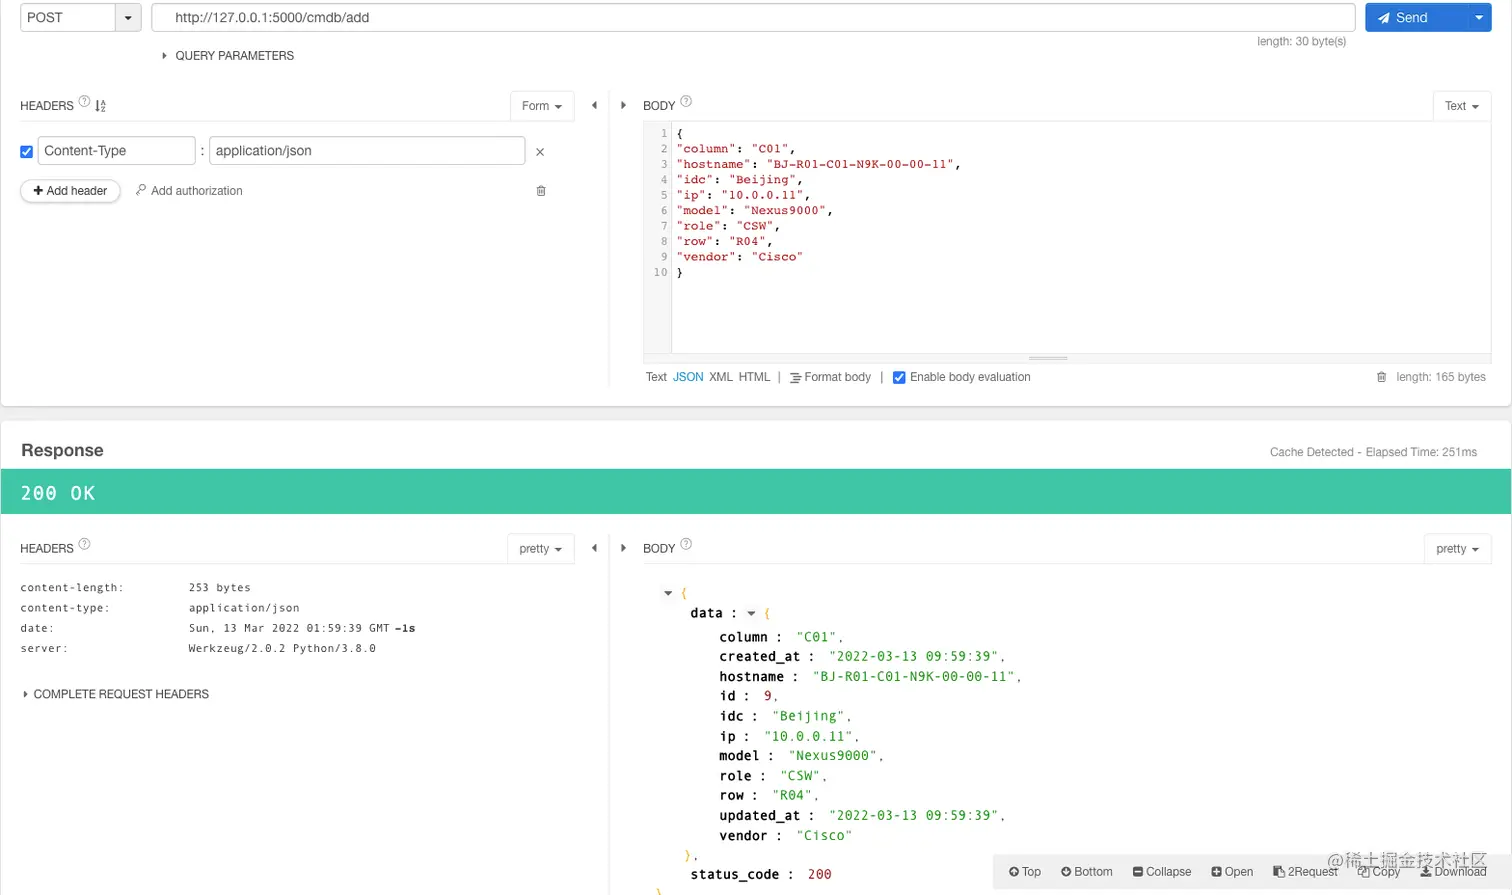Collapse response headers pane with left arrow
The height and width of the screenshot is (895, 1512).
pyautogui.click(x=594, y=548)
